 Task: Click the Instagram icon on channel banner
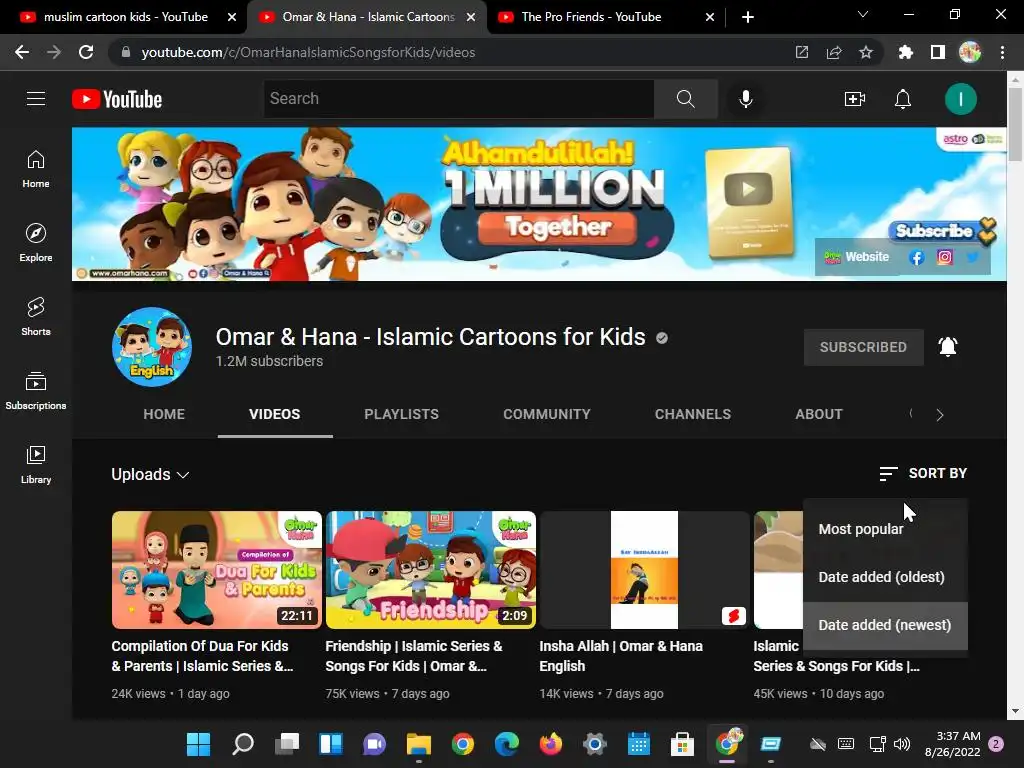tap(944, 257)
